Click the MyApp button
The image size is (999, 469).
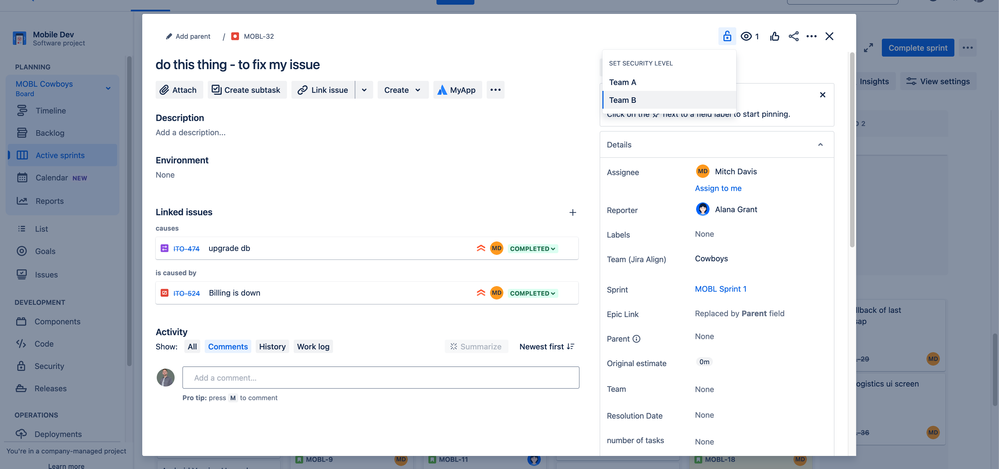tap(457, 90)
